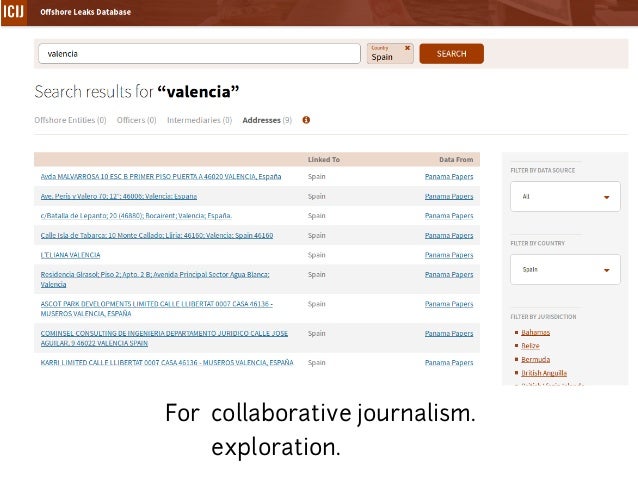Filter by Belize jurisdiction
The height and width of the screenshot is (479, 638).
point(530,346)
